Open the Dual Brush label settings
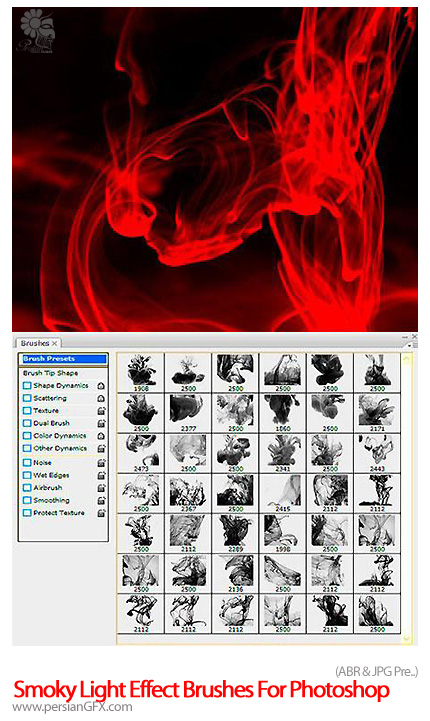This screenshot has width=430, height=721. pos(52,423)
